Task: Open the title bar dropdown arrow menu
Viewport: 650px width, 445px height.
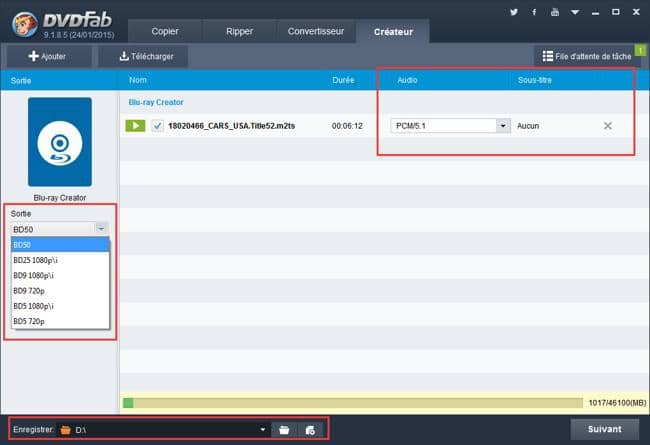Action: click(x=575, y=12)
